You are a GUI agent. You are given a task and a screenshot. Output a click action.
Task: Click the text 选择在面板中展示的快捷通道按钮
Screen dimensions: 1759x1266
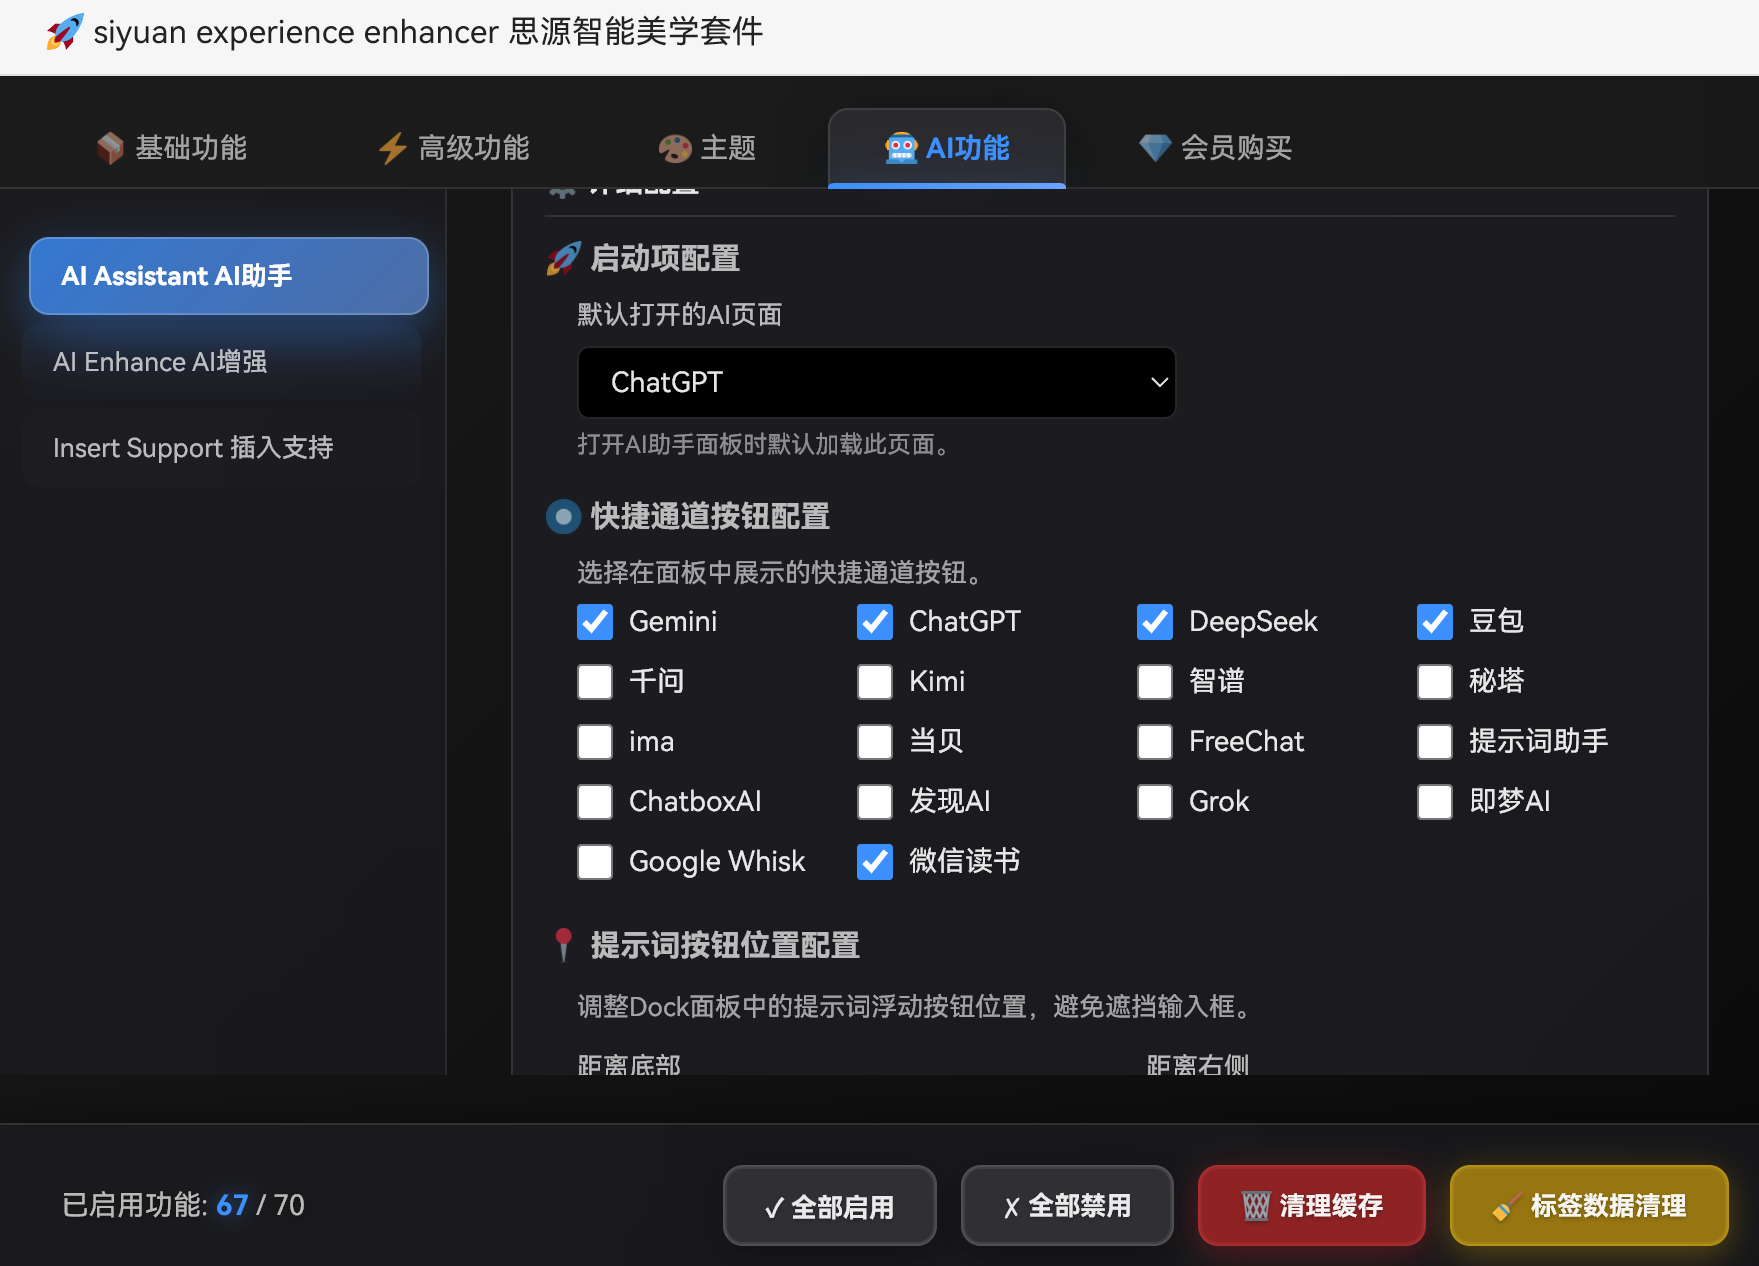coord(781,573)
